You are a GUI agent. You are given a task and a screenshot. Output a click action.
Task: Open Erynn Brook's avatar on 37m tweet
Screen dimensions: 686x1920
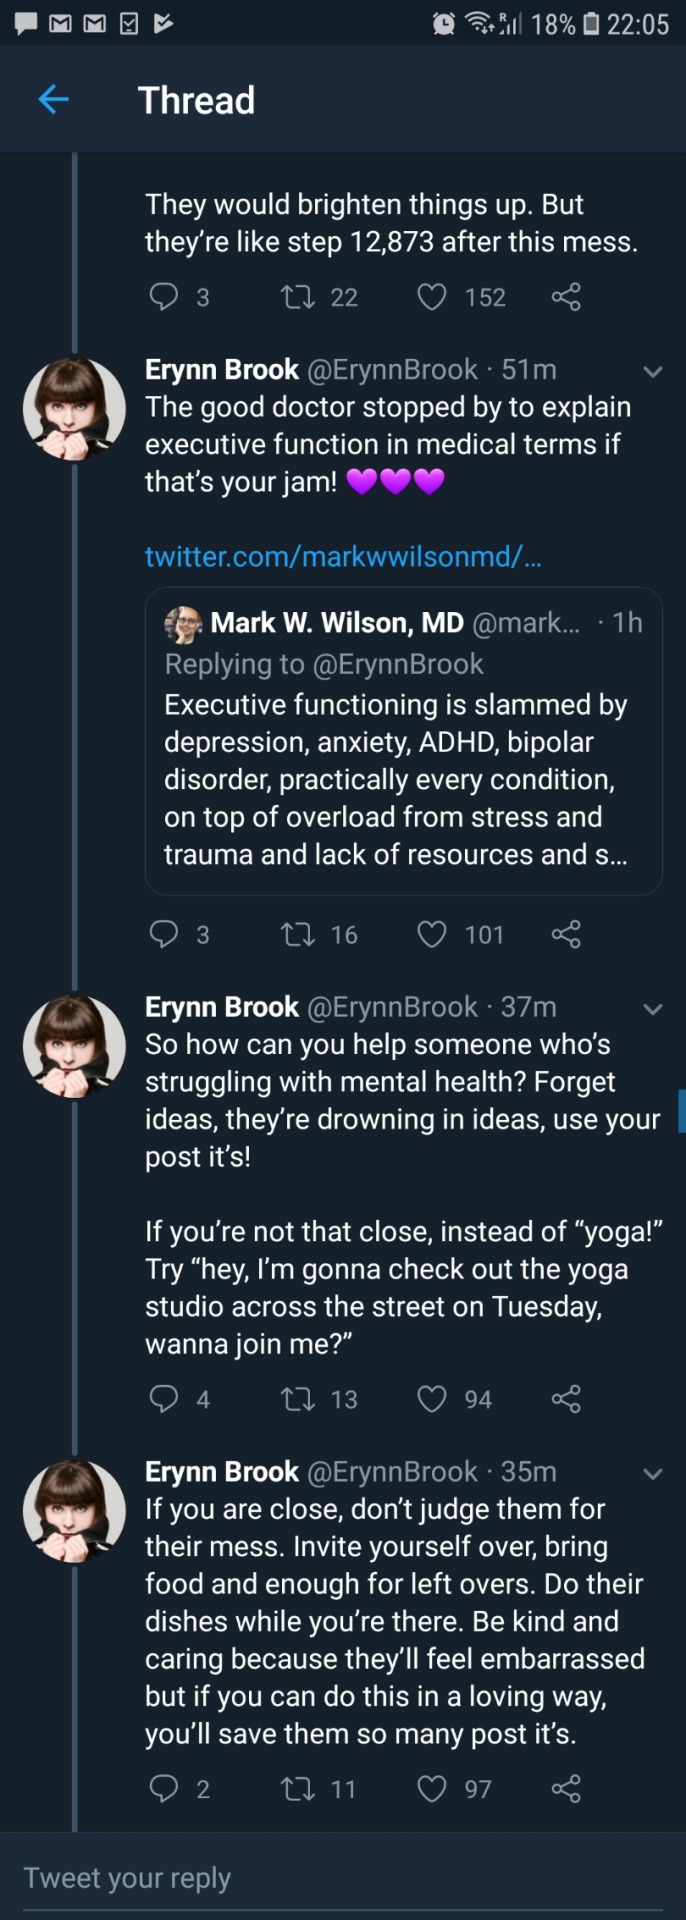74,1046
